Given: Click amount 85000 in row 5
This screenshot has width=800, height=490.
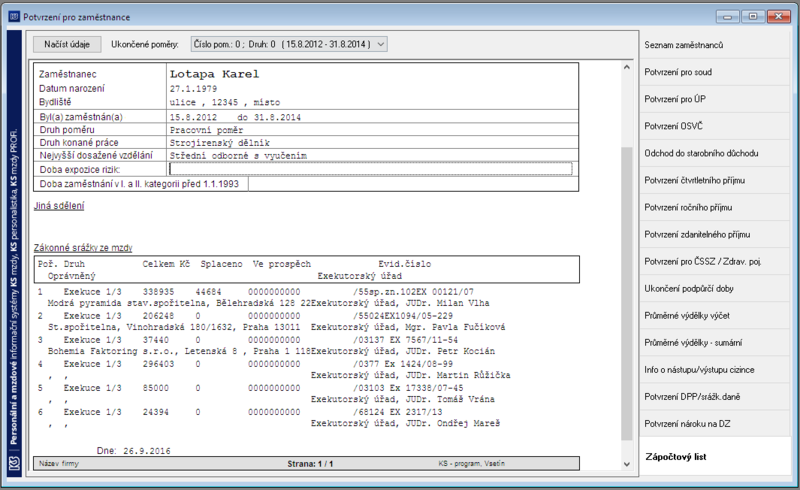Looking at the screenshot, I should [x=156, y=388].
